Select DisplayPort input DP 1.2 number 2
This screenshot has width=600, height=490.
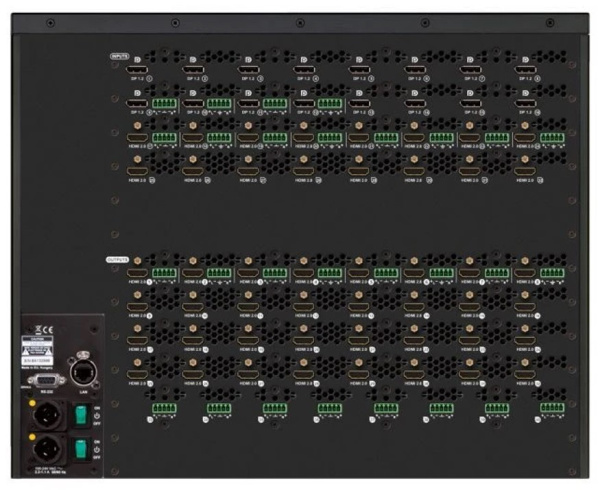pos(193,70)
